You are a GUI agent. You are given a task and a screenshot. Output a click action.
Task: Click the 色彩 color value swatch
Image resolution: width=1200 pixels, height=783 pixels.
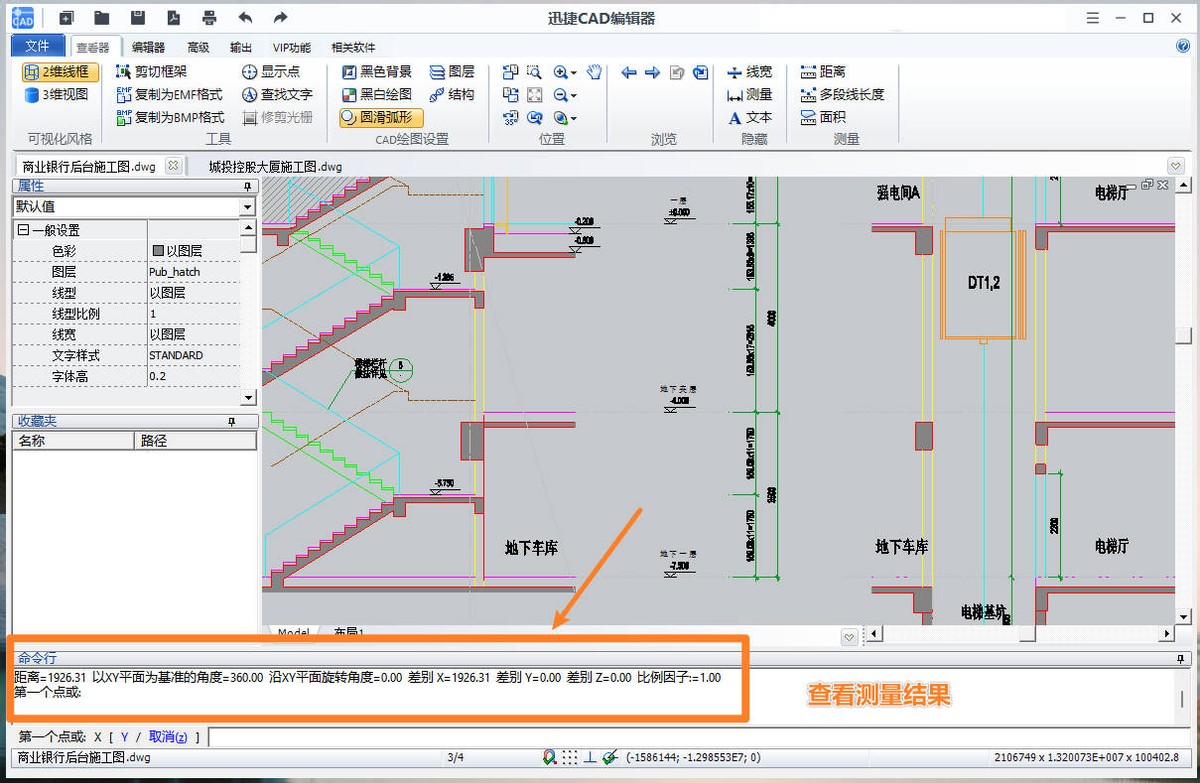tap(160, 250)
